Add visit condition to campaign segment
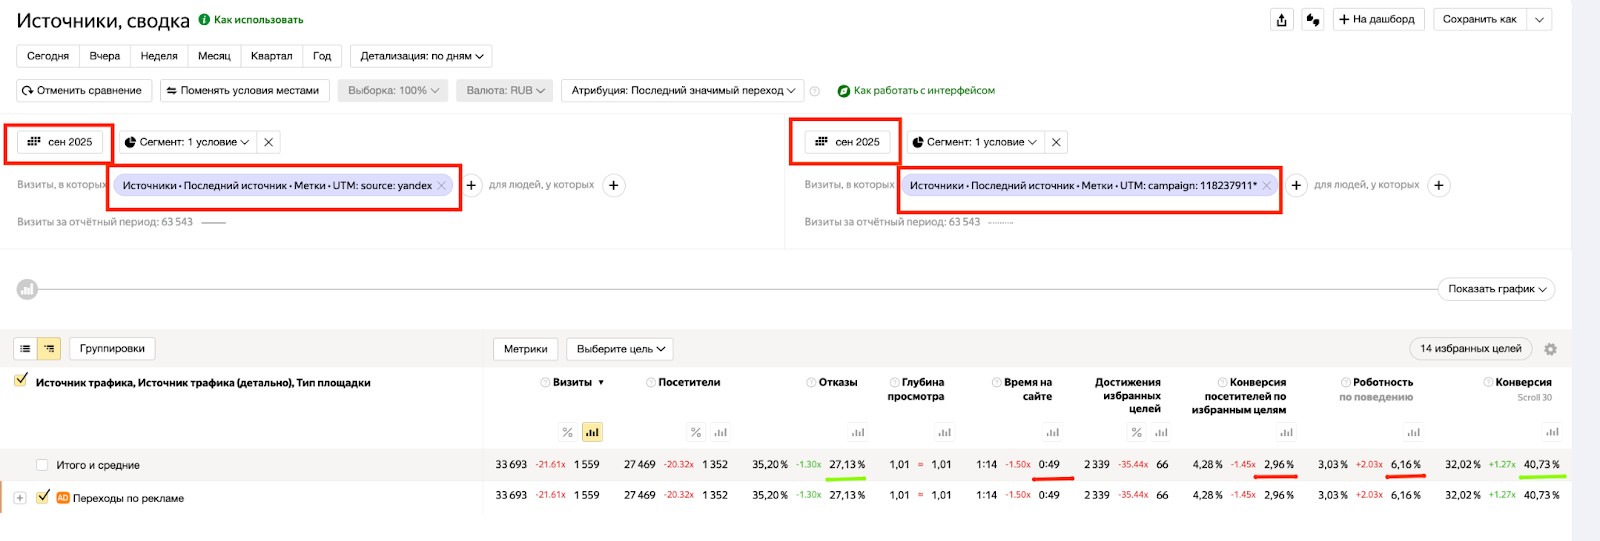This screenshot has height=541, width=1600. (1296, 185)
